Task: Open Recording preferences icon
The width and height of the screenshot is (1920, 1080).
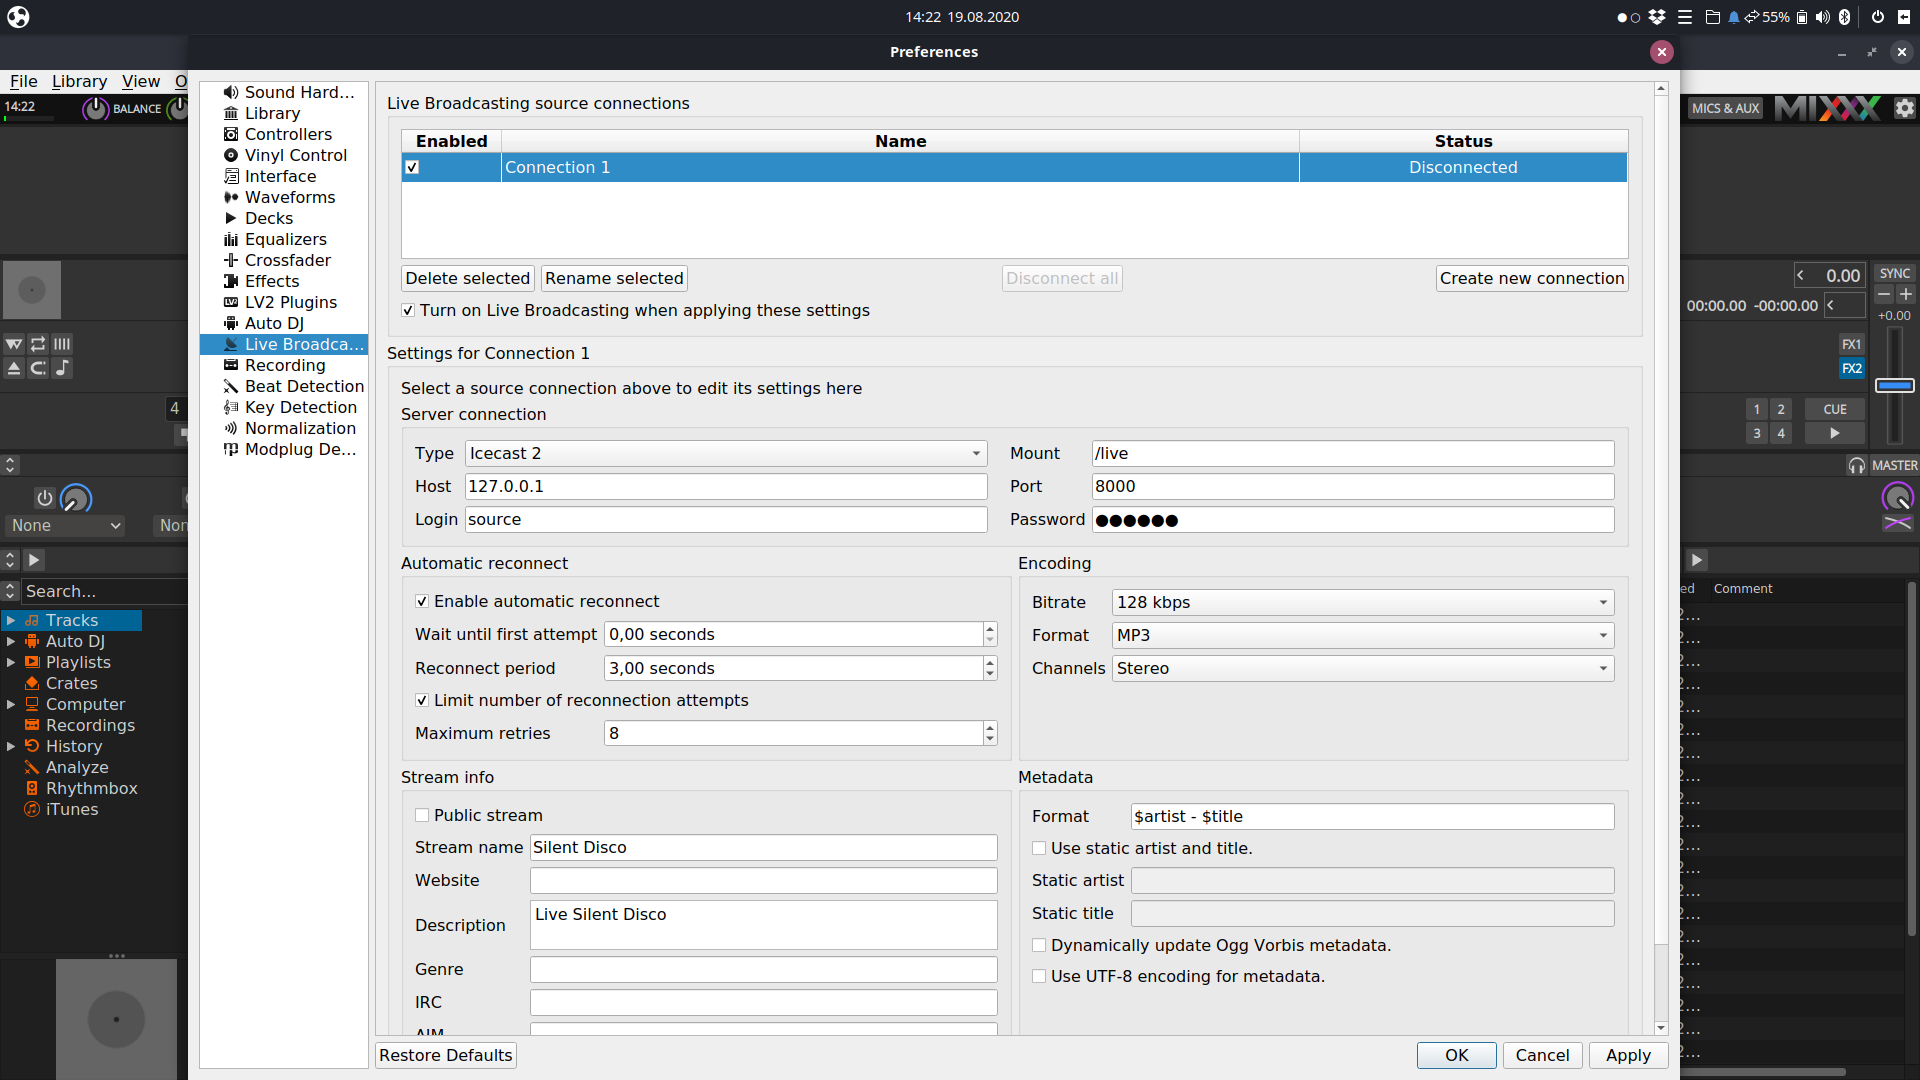Action: coord(231,365)
